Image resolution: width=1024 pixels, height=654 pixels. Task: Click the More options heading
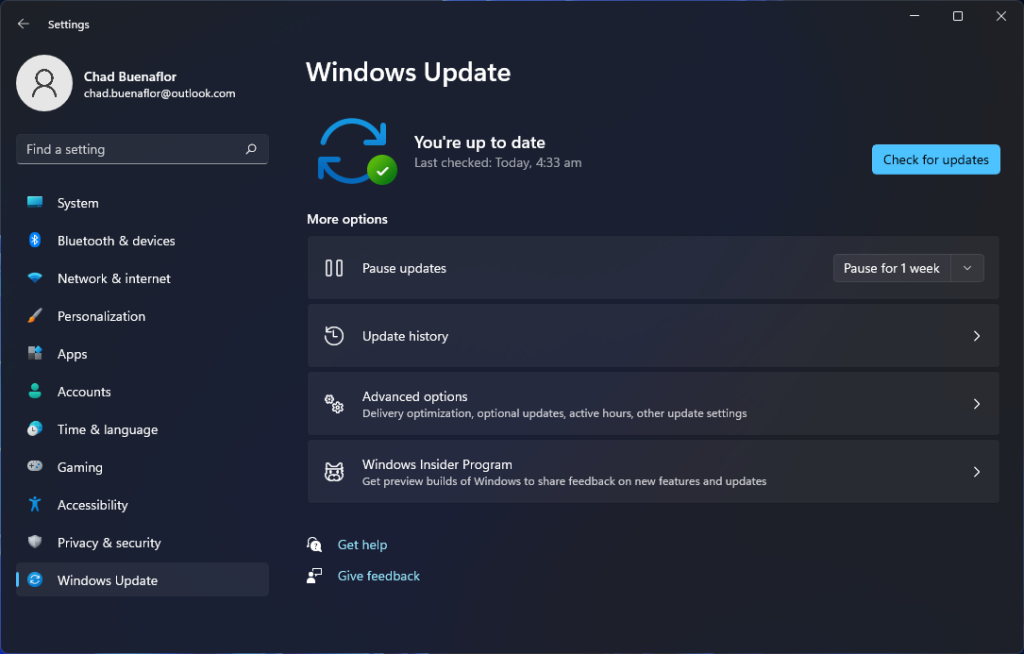tap(347, 219)
